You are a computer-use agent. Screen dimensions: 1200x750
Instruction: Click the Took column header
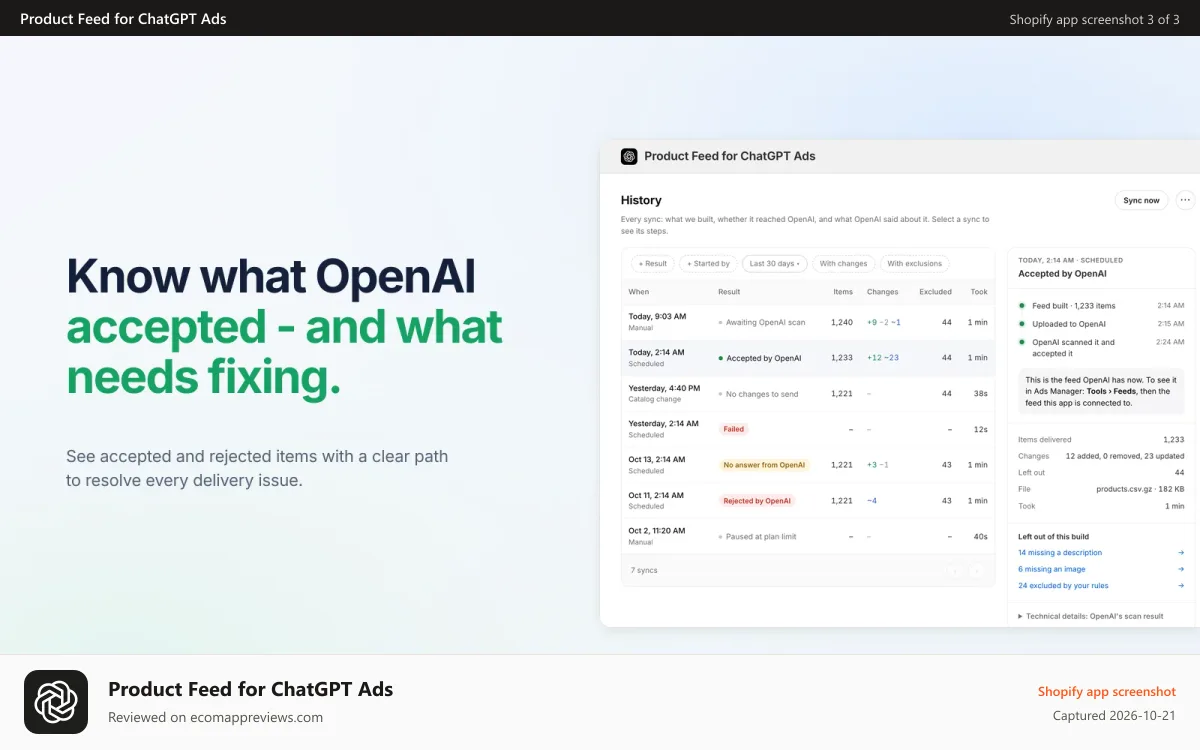[x=979, y=292]
